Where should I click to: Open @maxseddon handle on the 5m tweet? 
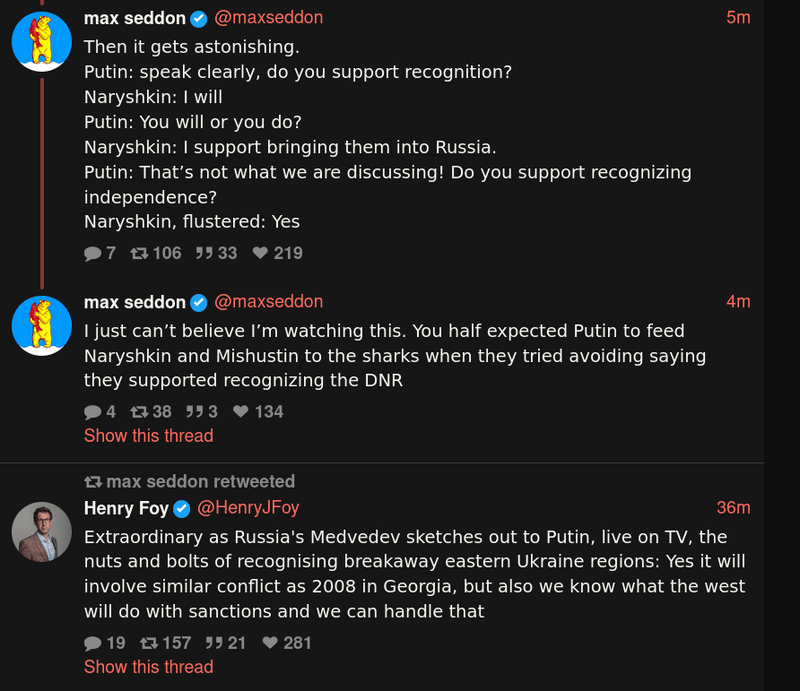[268, 18]
